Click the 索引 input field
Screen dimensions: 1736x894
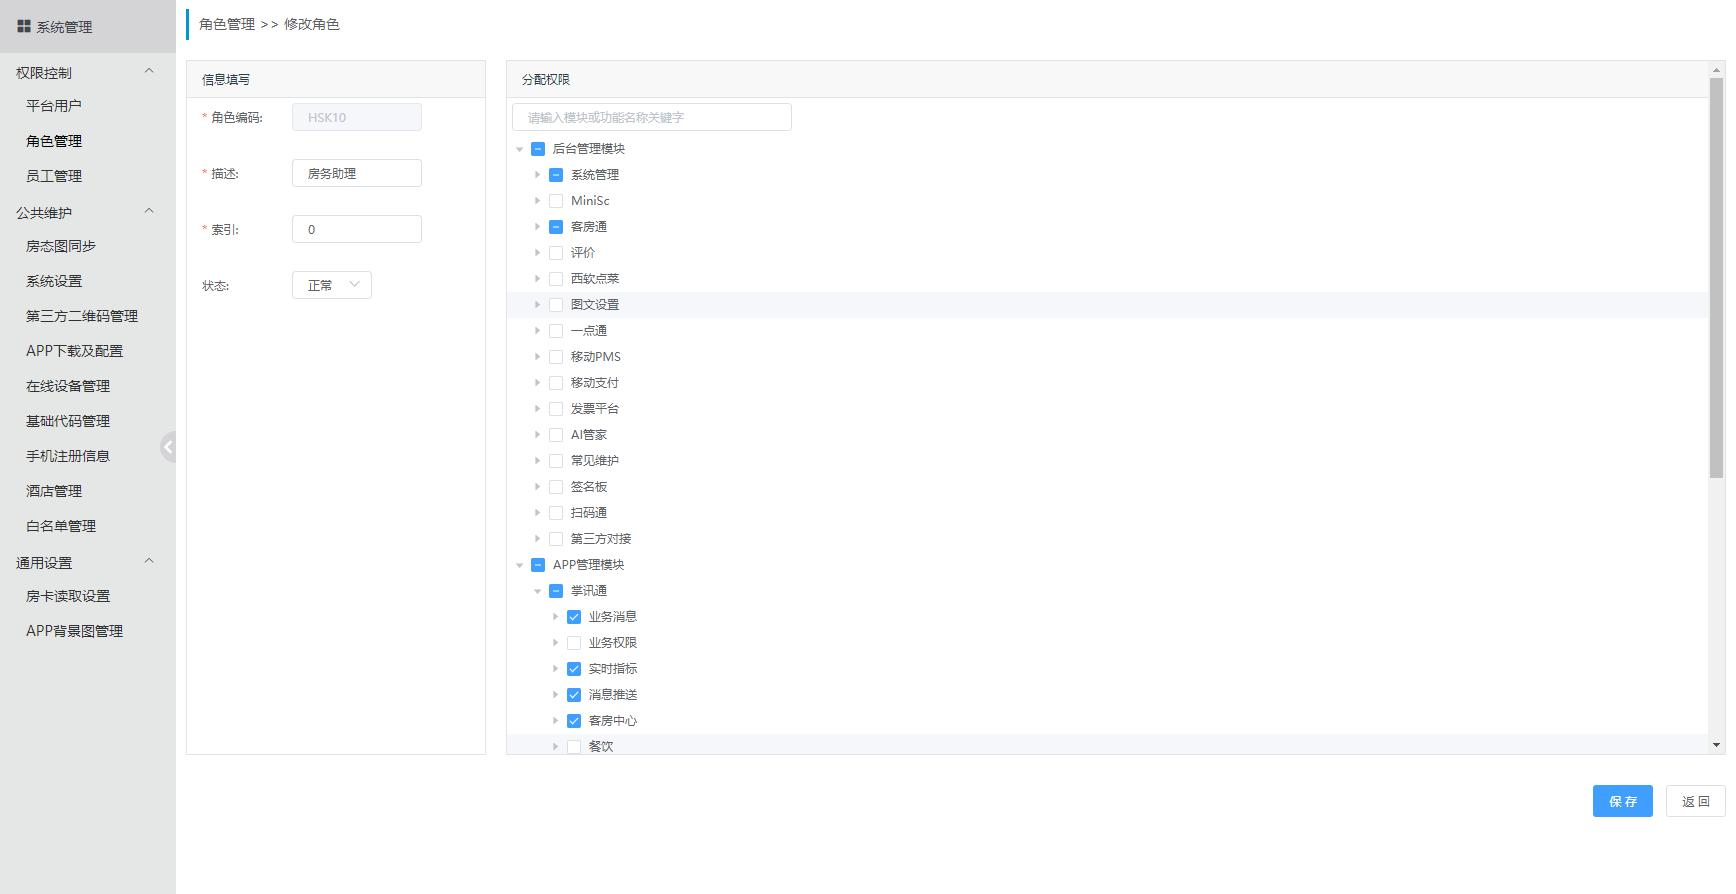tap(357, 229)
